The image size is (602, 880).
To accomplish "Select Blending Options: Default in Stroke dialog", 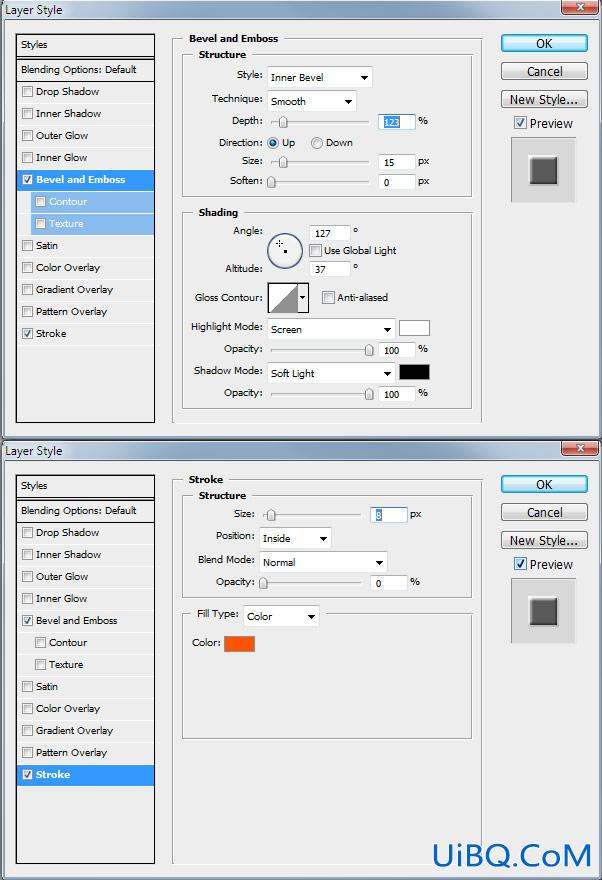I will (85, 511).
